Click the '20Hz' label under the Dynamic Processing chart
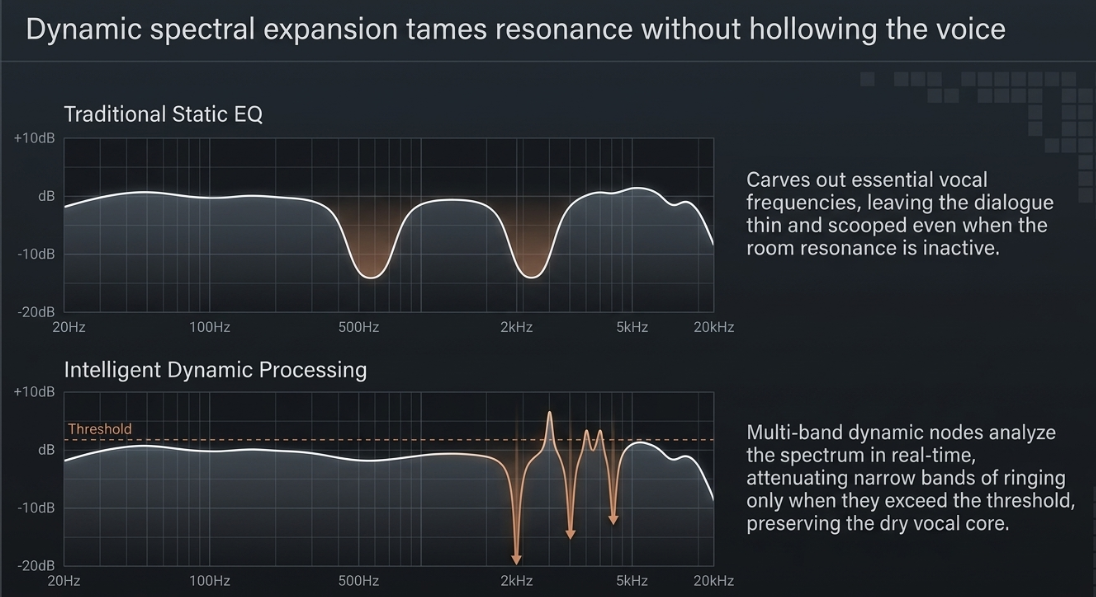The width and height of the screenshot is (1096, 597). tap(64, 581)
